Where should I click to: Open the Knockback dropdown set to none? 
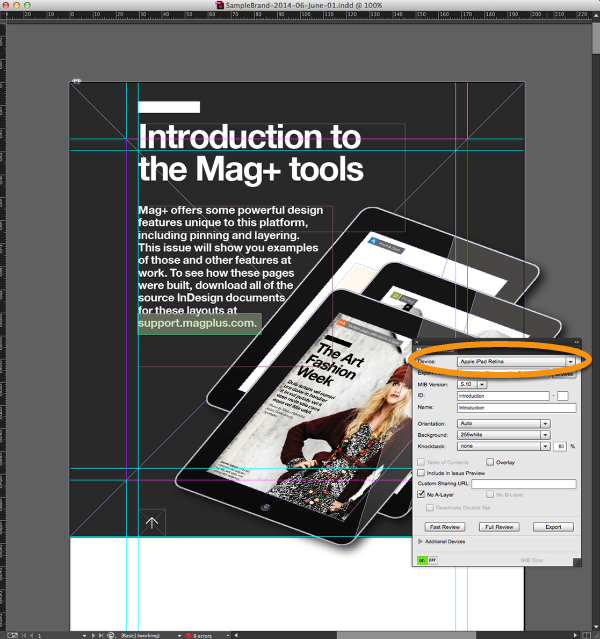pyautogui.click(x=504, y=446)
